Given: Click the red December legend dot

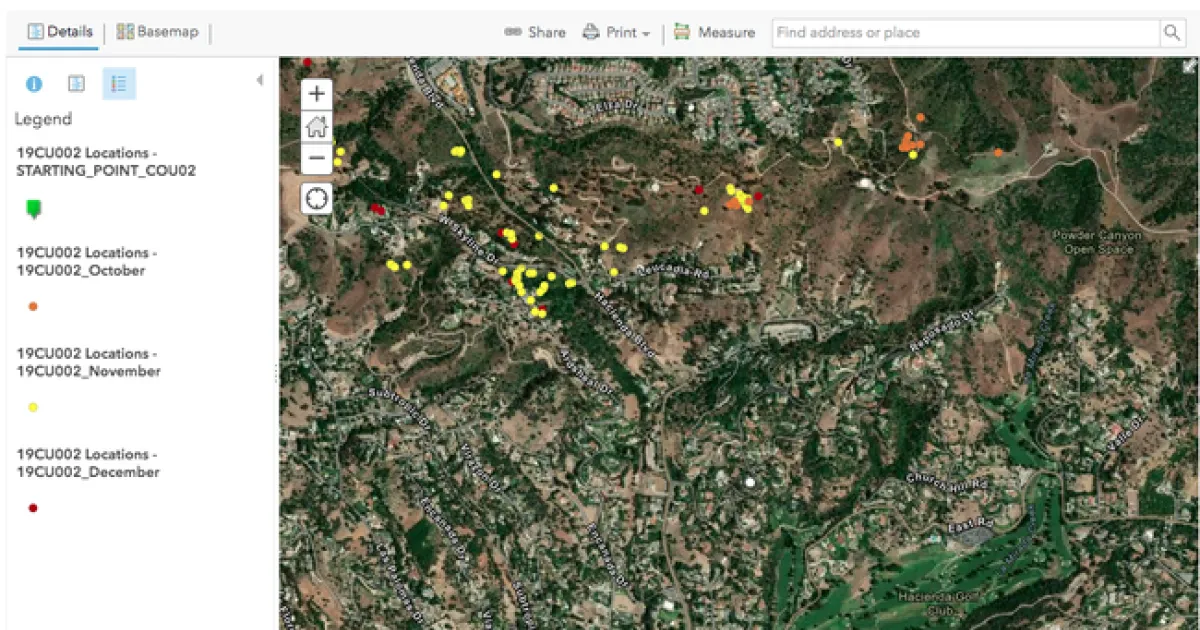Looking at the screenshot, I should point(33,508).
